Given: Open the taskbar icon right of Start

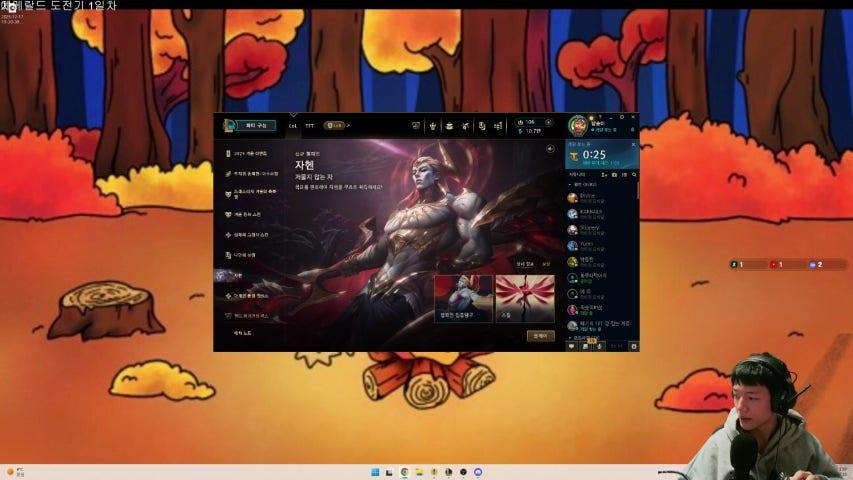Looking at the screenshot, I should click(390, 472).
